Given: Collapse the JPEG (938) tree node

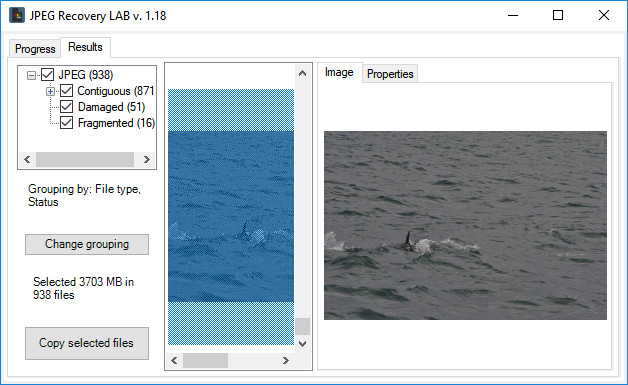Looking at the screenshot, I should (x=31, y=75).
